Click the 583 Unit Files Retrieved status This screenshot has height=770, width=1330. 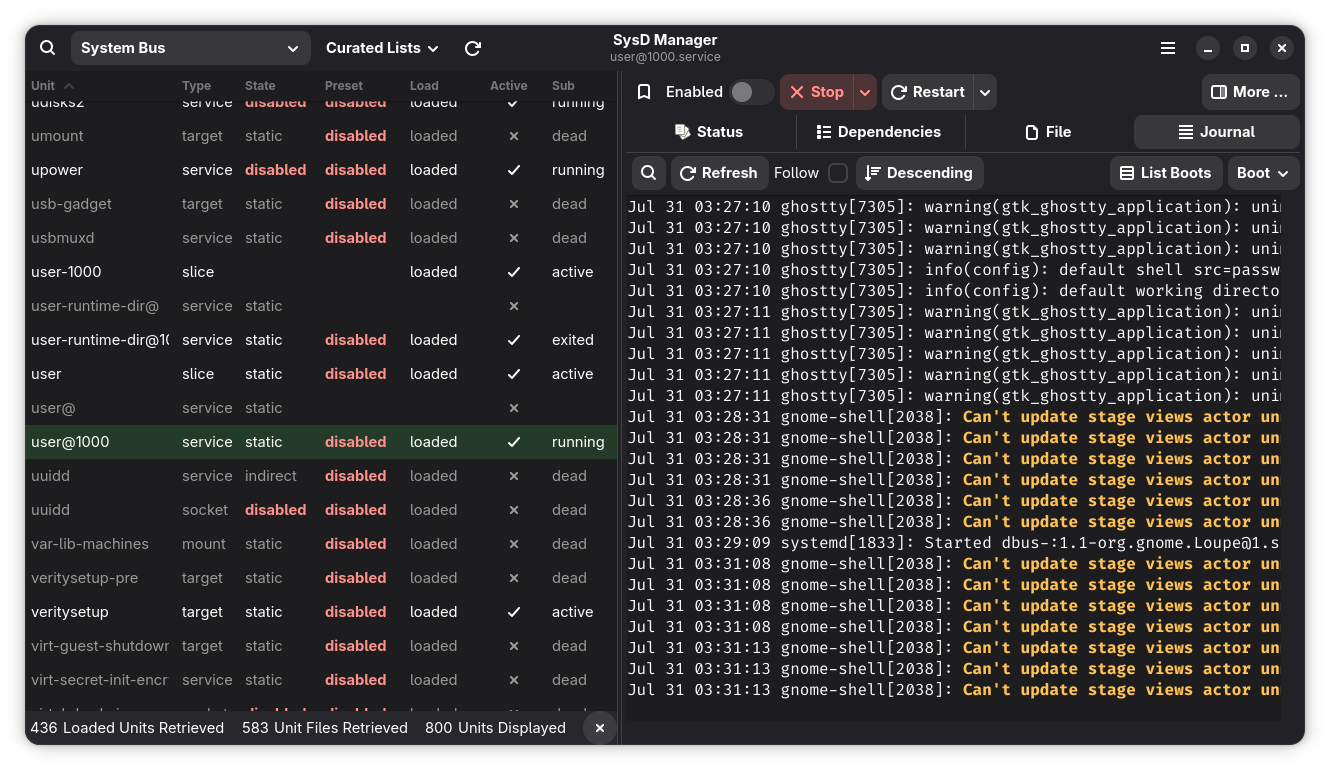tap(325, 728)
